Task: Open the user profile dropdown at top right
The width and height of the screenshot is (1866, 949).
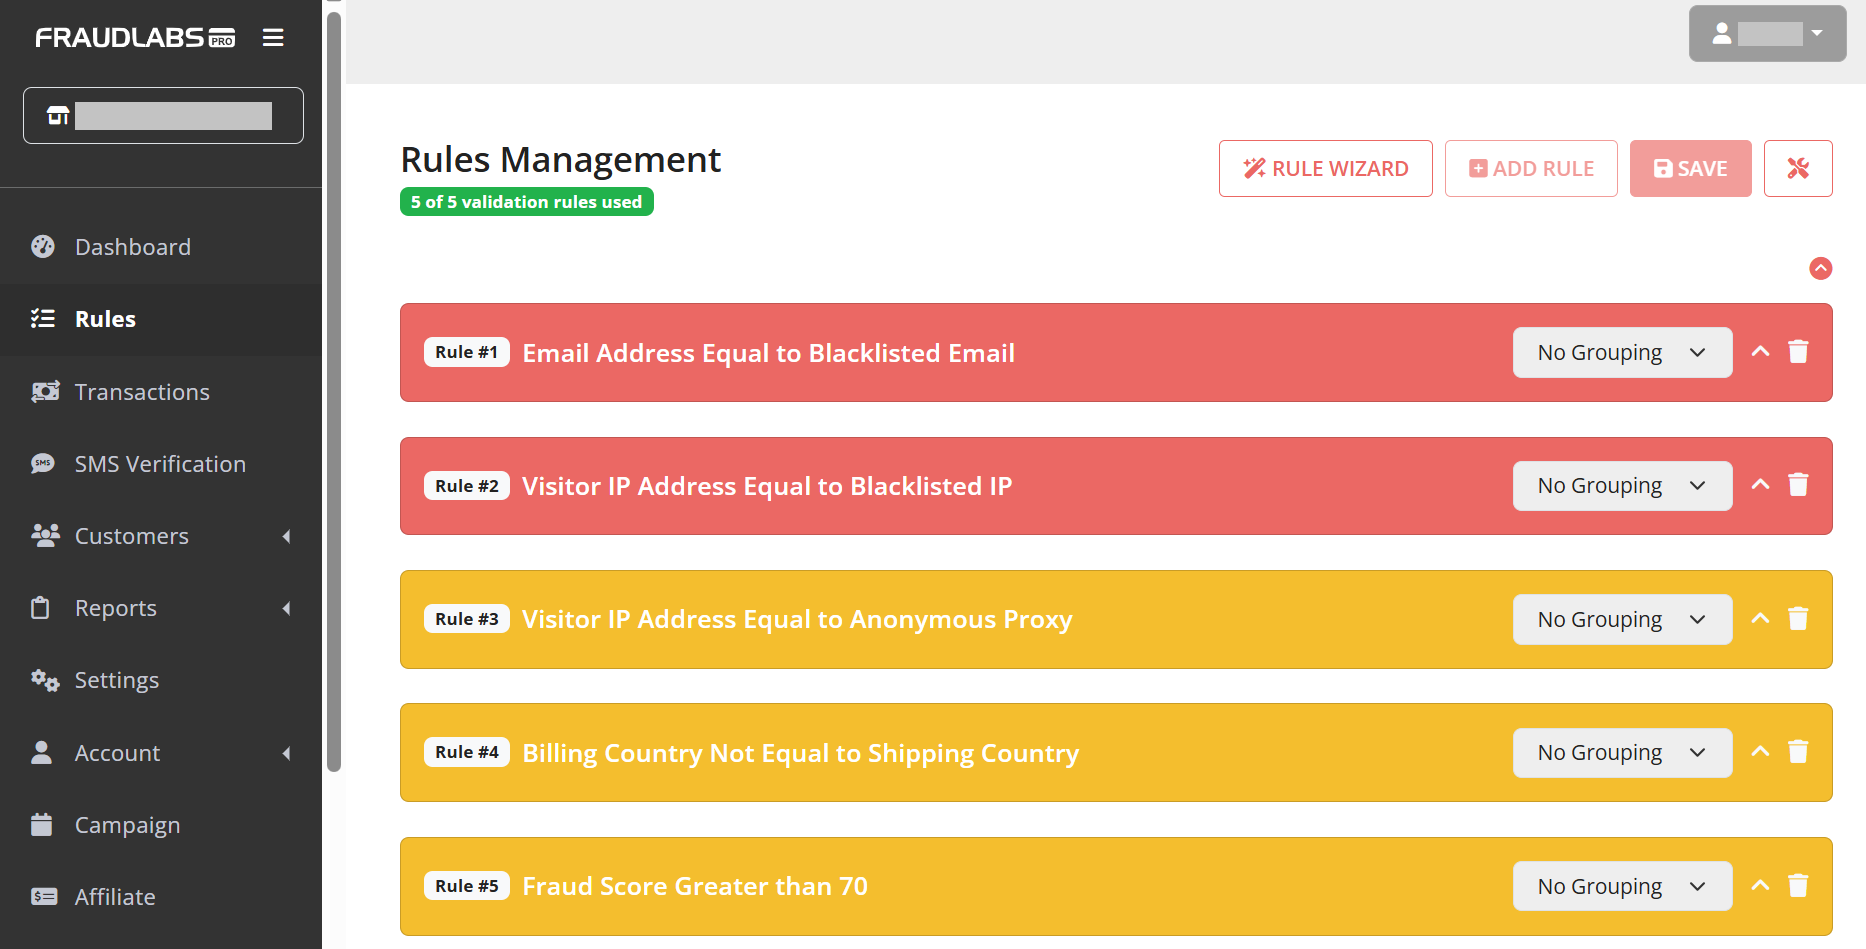Action: click(1767, 33)
